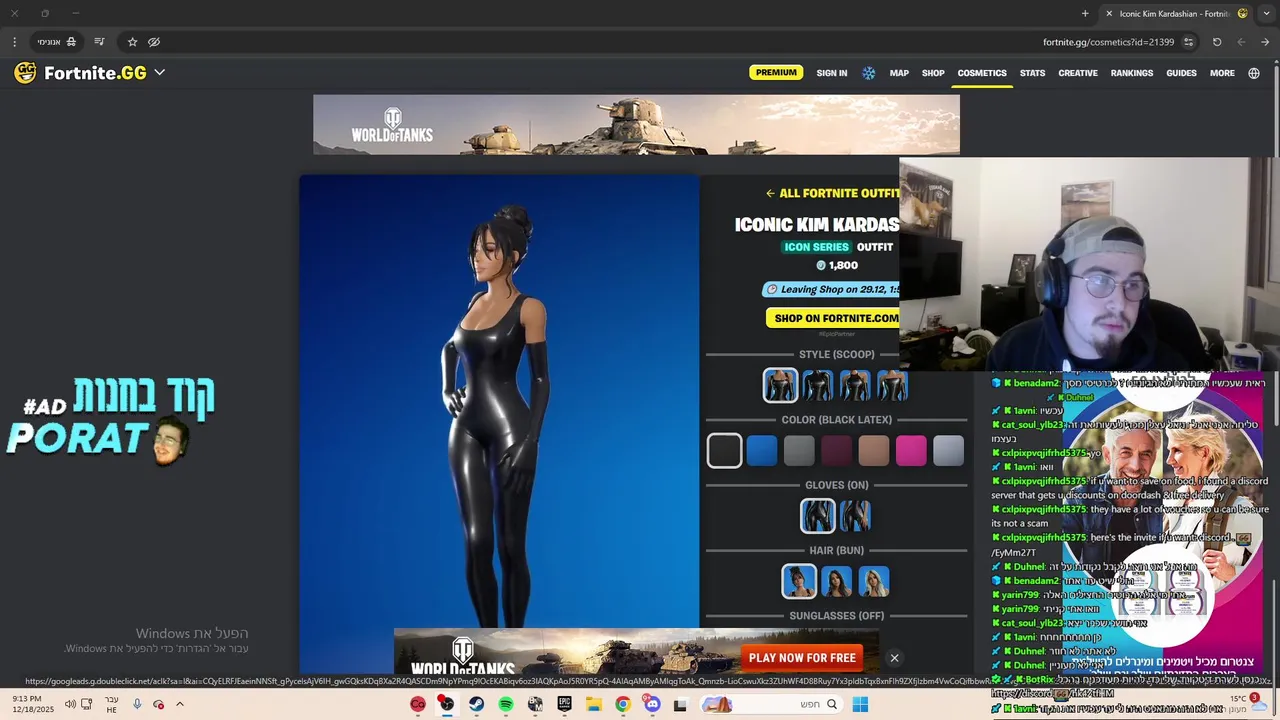
Task: Click the snowflake icon in the nav bar
Action: pos(868,73)
